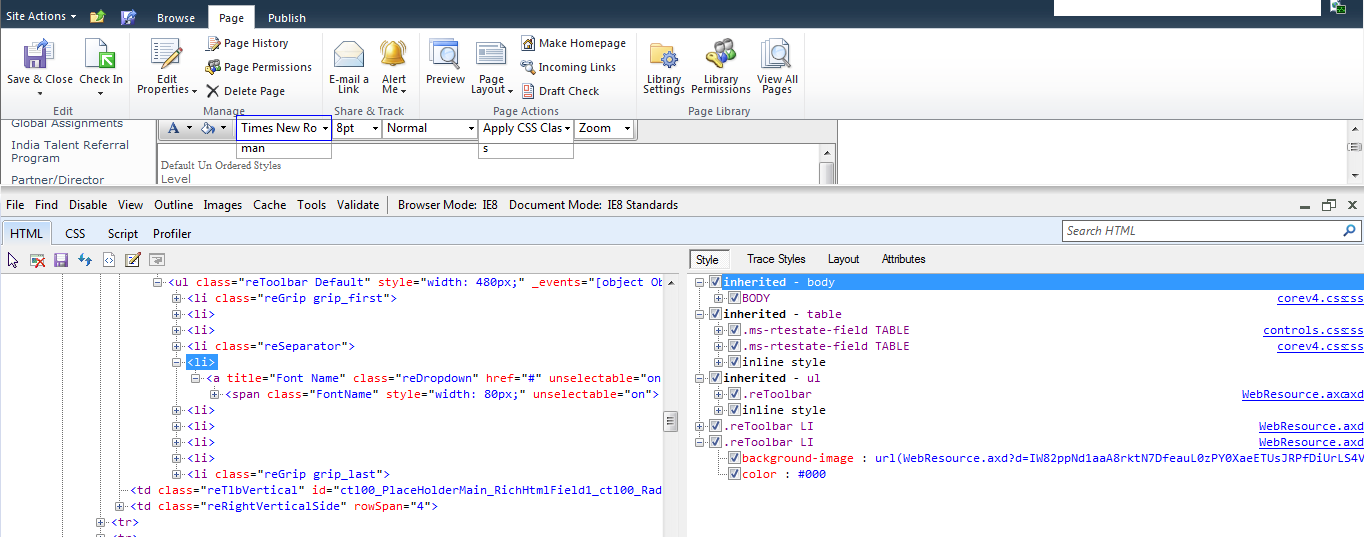Open Edit Properties in the ribbon
This screenshot has height=537, width=1364.
[x=166, y=54]
